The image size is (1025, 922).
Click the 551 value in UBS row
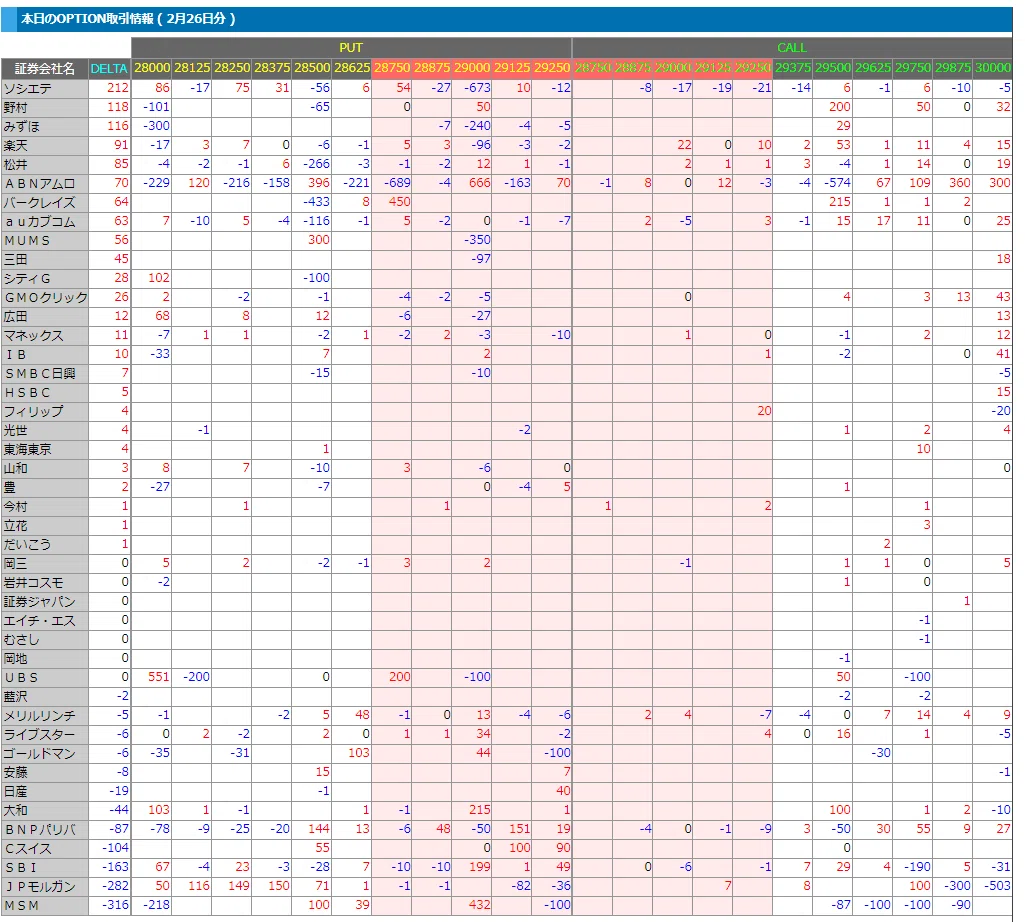(159, 677)
